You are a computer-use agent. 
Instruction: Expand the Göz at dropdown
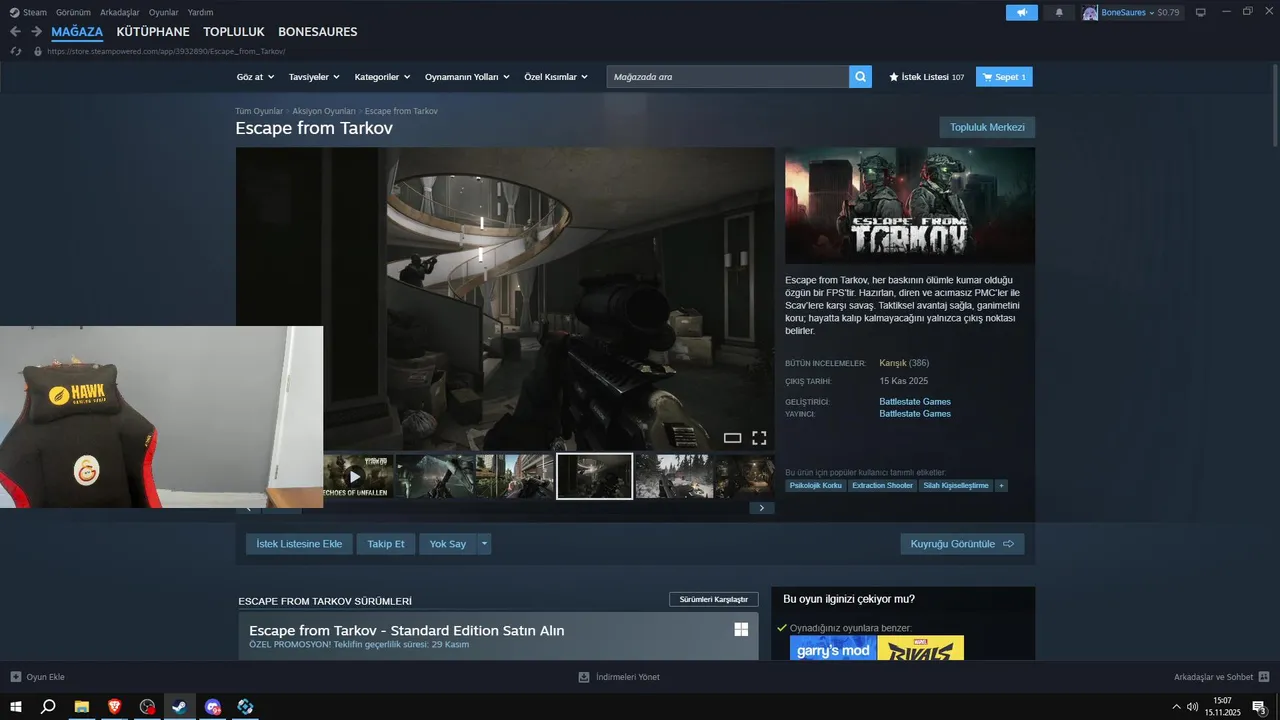[x=255, y=77]
